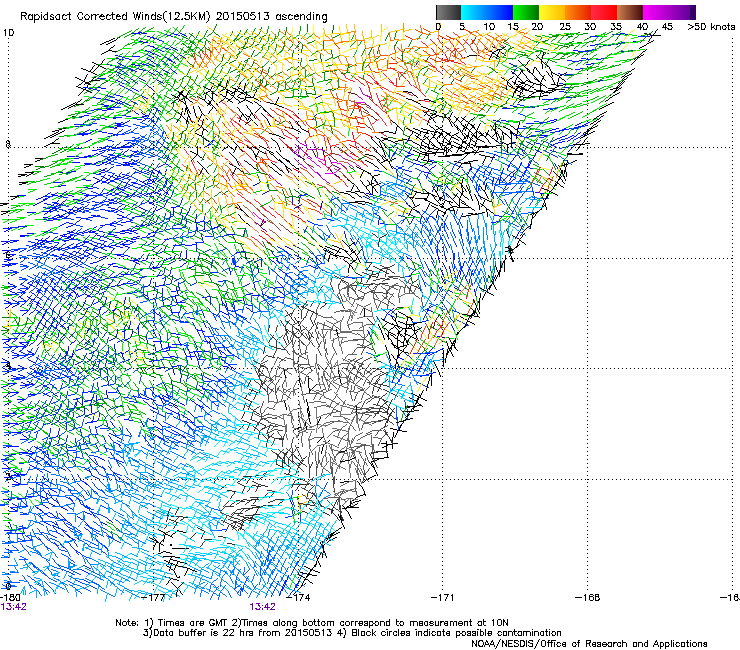Select the yellow 20-25 knots legend swatch
The image size is (740, 650).
pos(552,12)
